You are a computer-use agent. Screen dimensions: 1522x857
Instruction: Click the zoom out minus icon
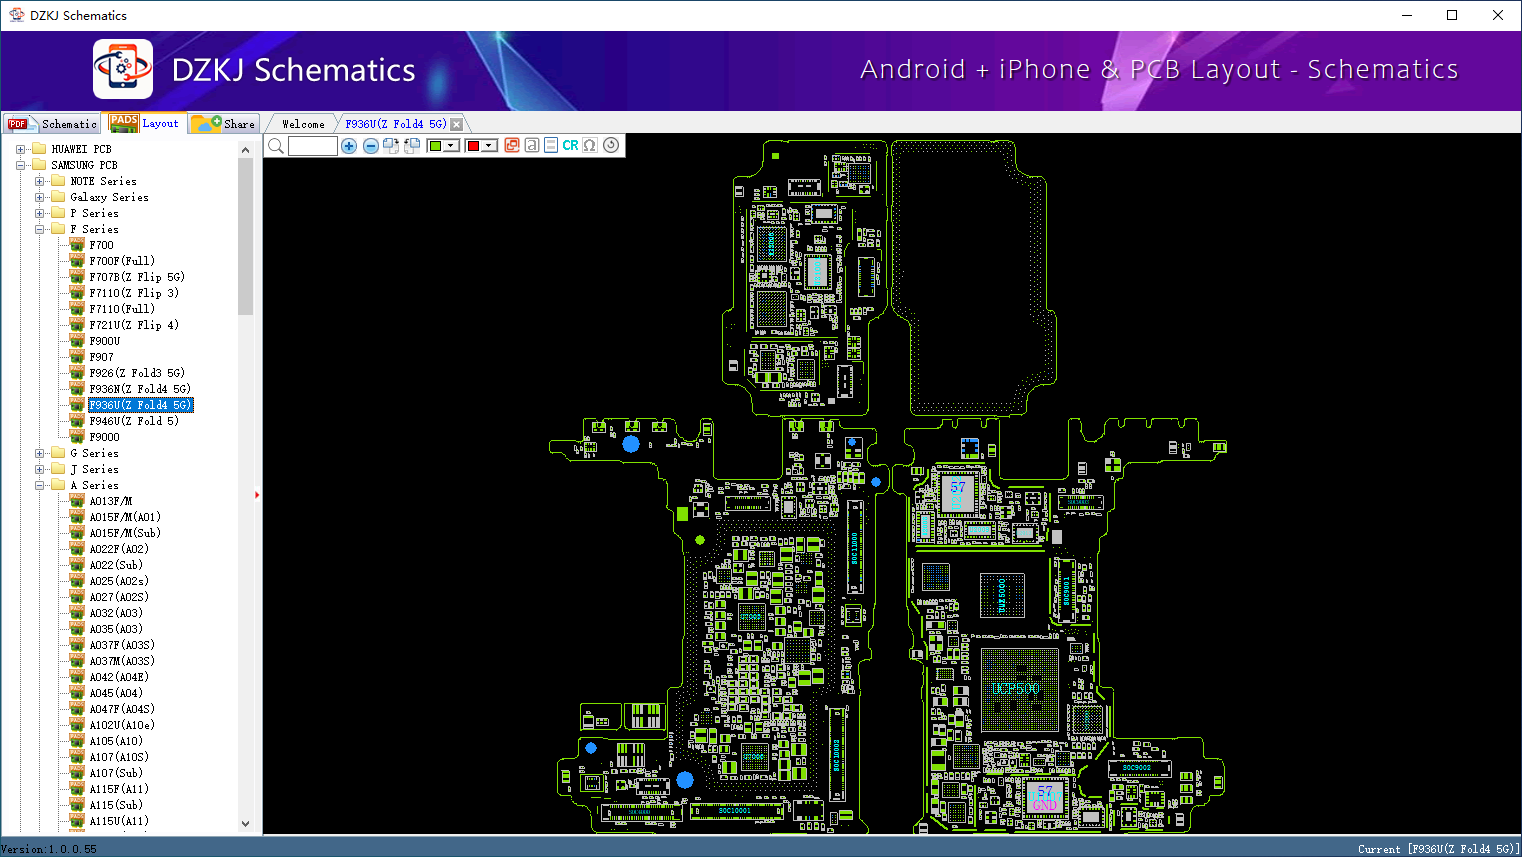click(x=371, y=146)
